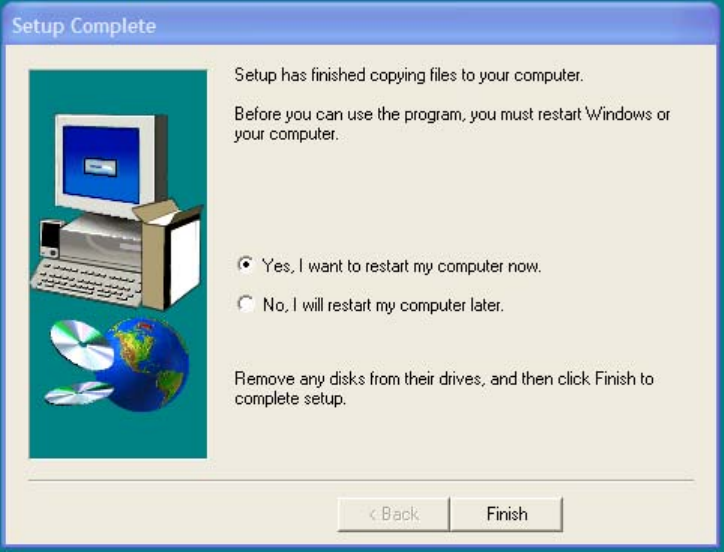The height and width of the screenshot is (552, 724).
Task: Click the "Before you can use the program" paragraph
Action: pos(452,124)
